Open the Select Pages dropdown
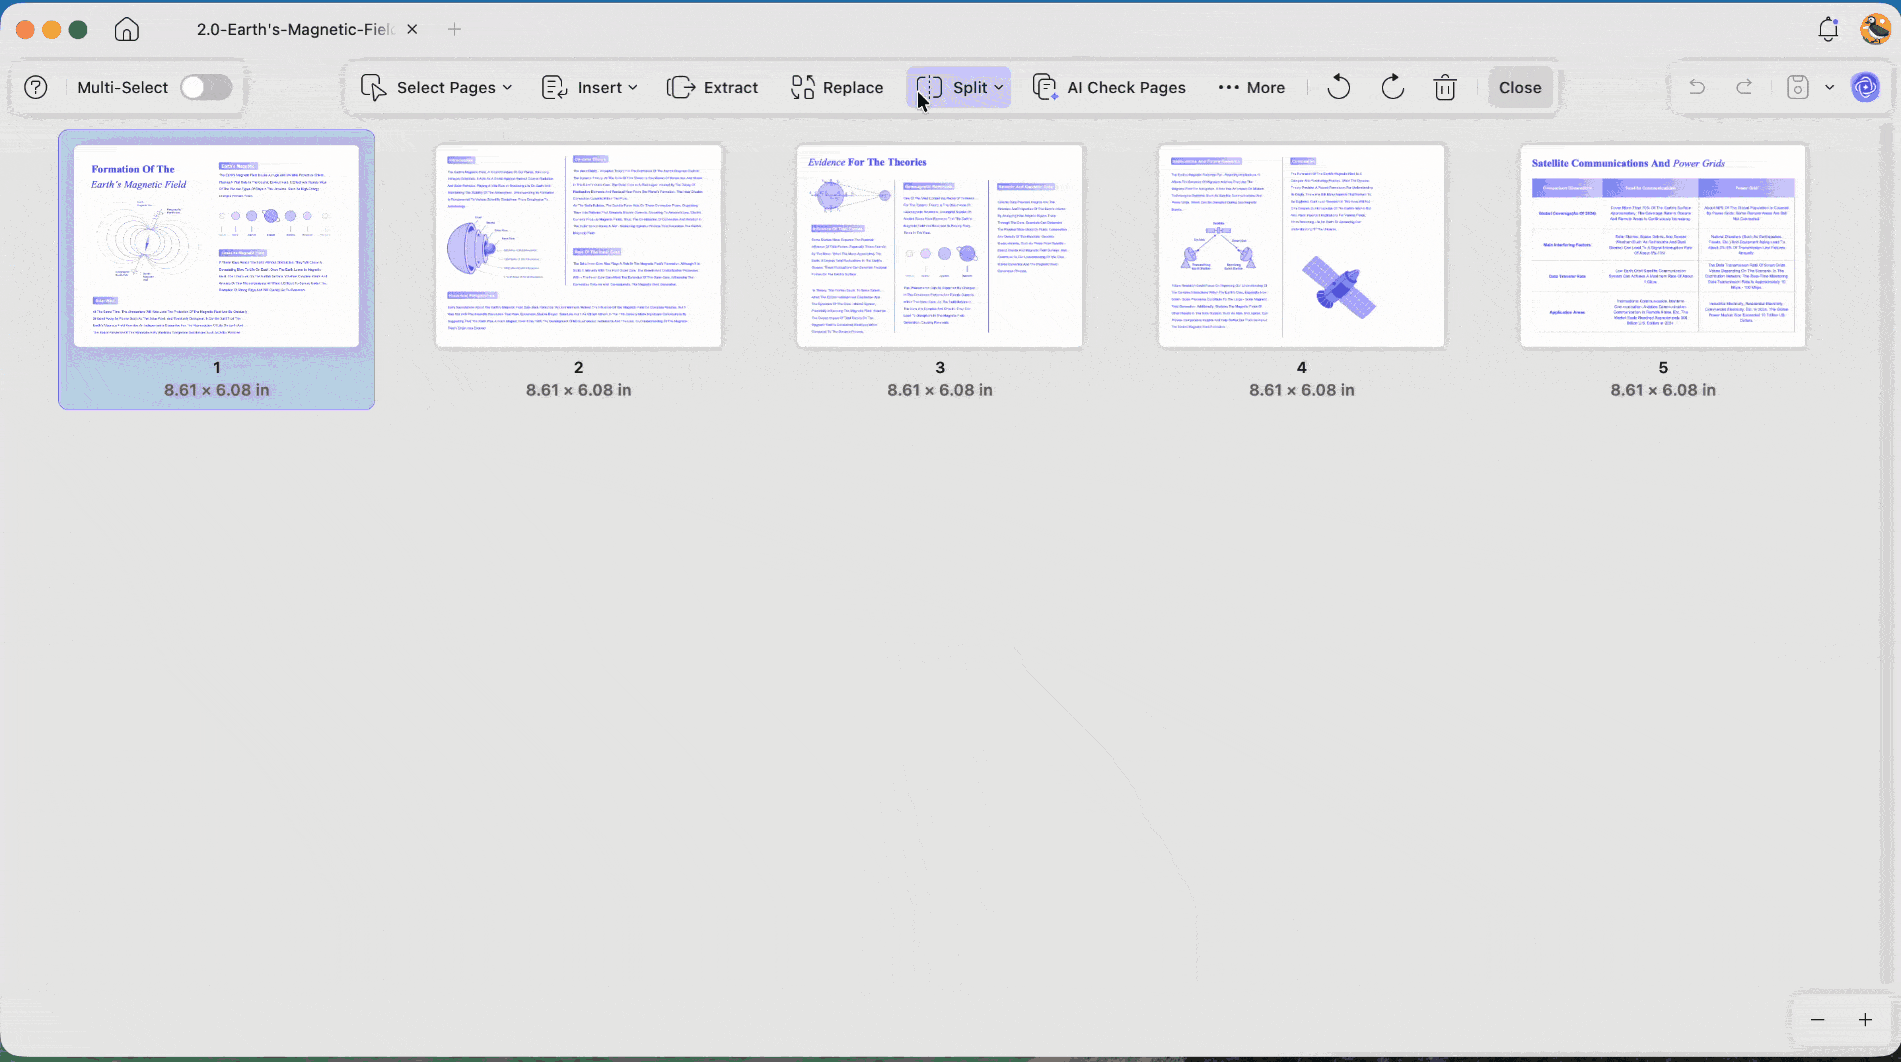Image resolution: width=1901 pixels, height=1062 pixels. pyautogui.click(x=436, y=88)
